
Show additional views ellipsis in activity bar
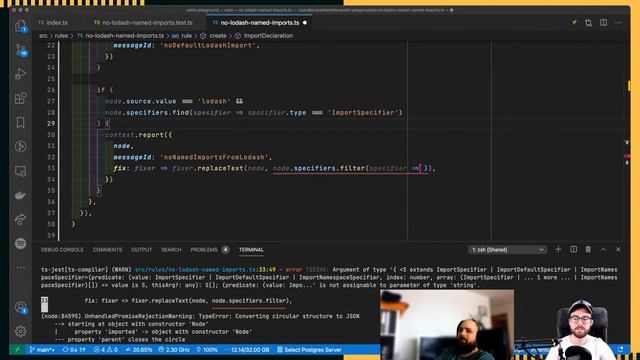coord(21,268)
